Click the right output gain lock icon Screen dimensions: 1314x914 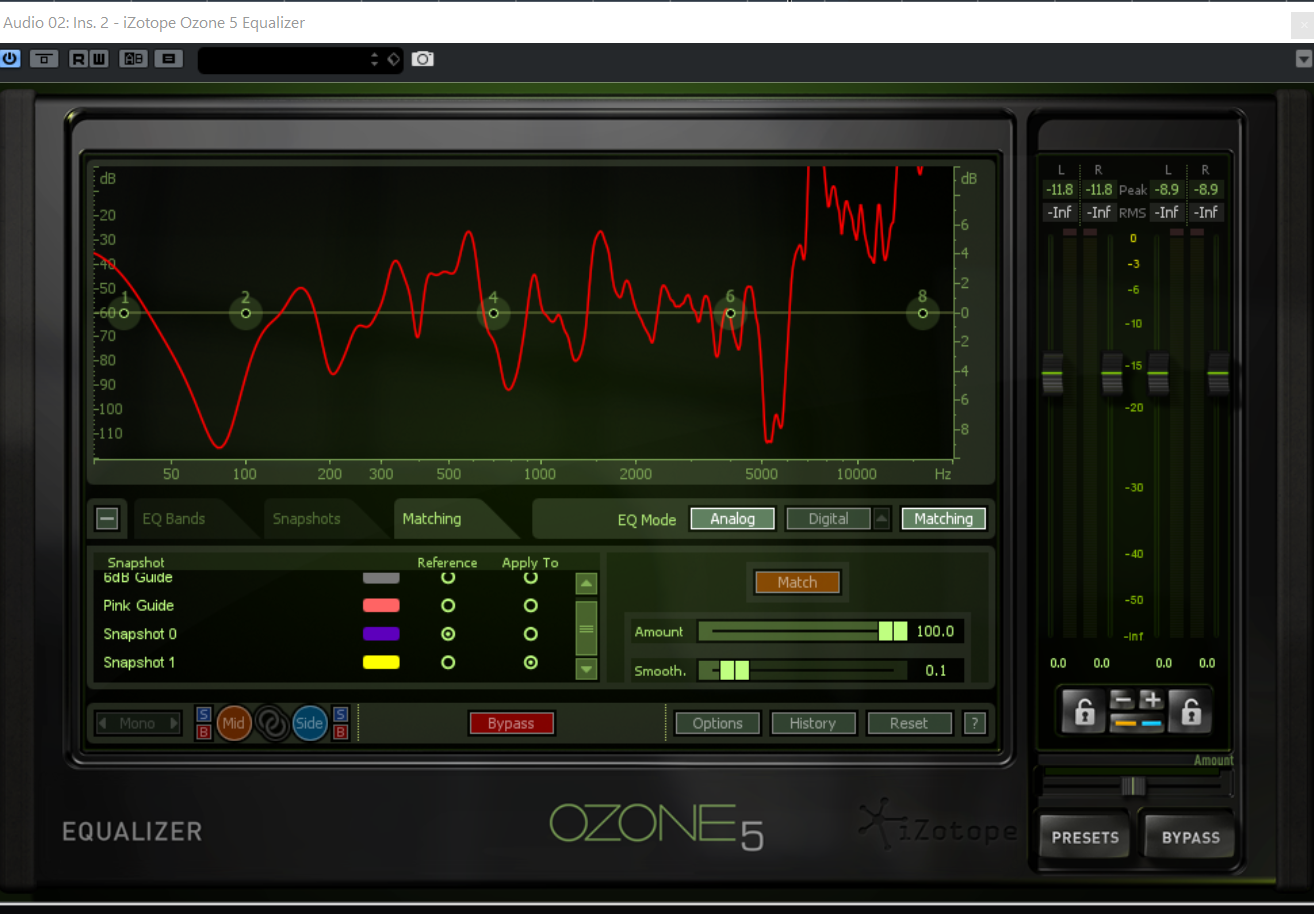[x=1190, y=712]
